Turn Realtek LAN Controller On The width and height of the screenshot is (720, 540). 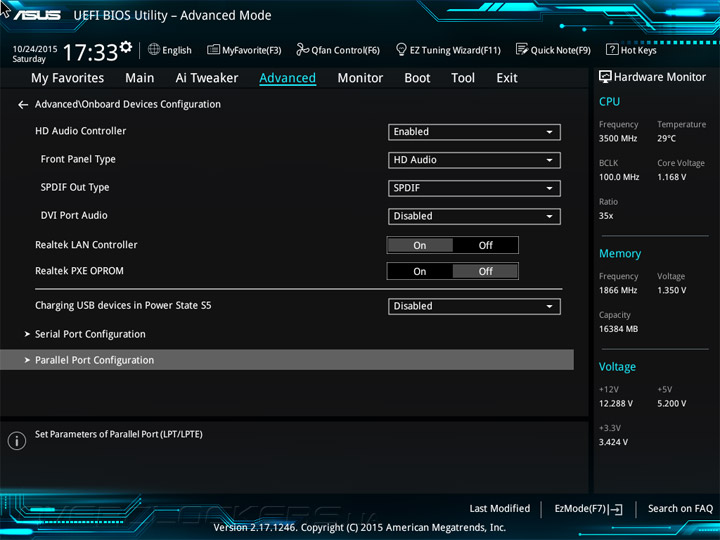[x=420, y=245]
